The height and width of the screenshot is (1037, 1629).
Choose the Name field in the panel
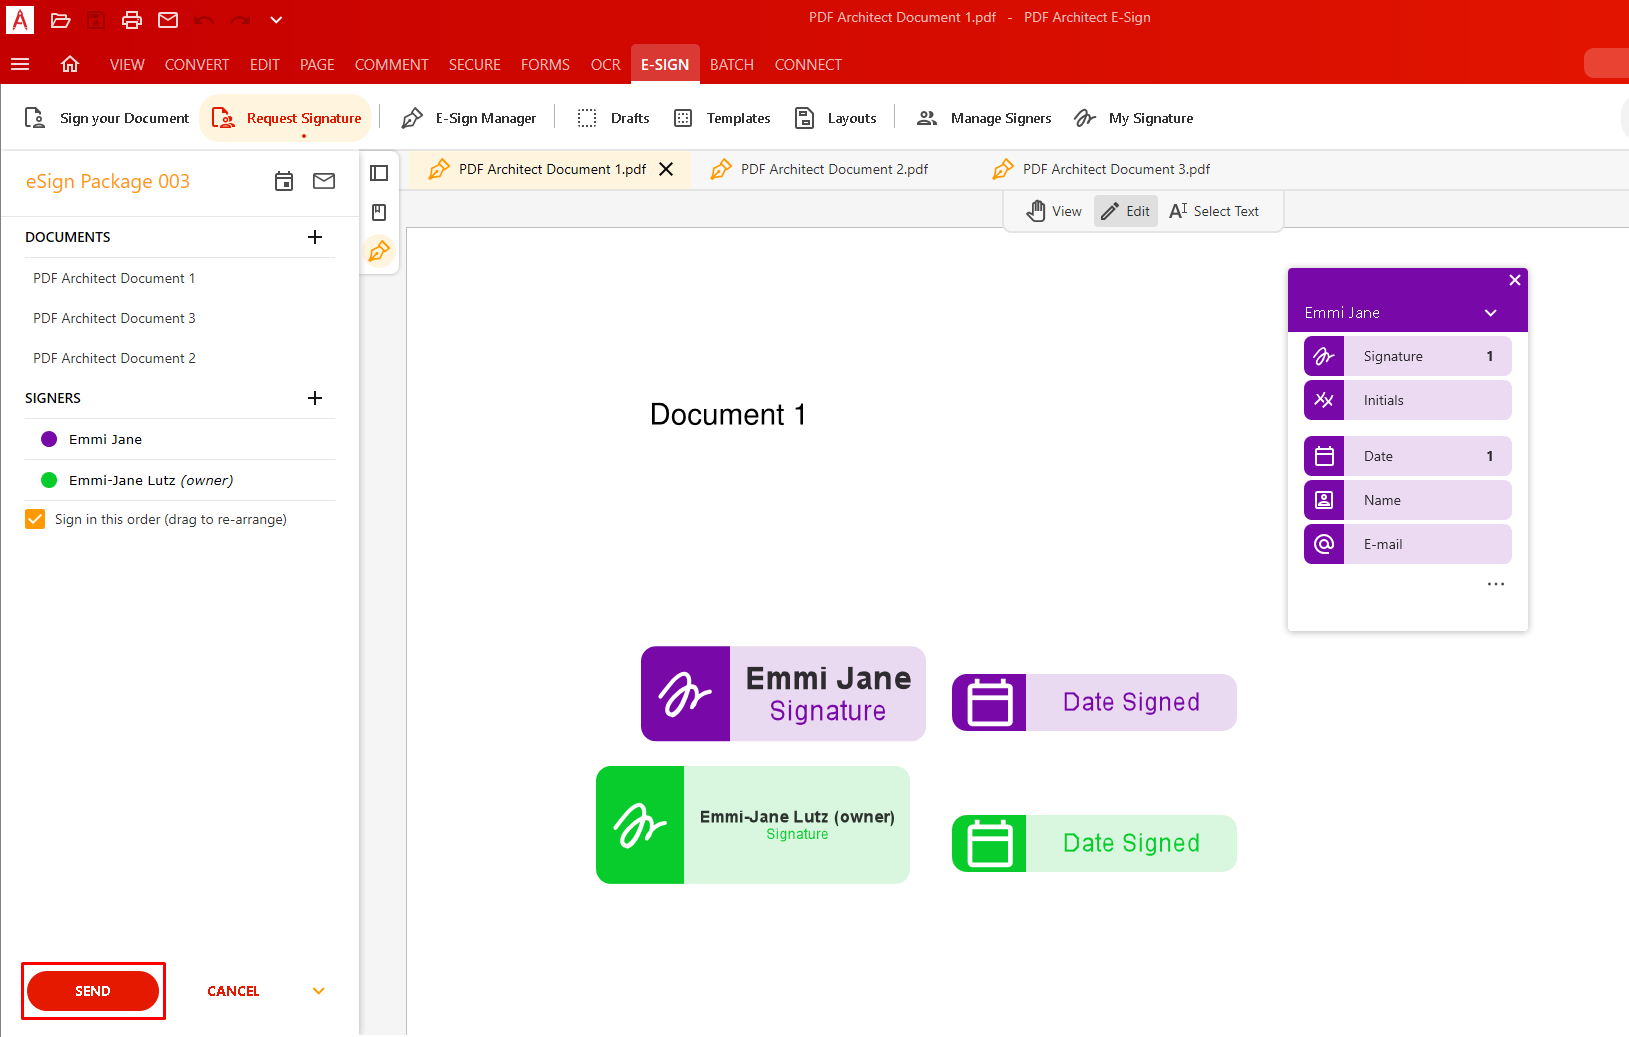coord(1408,500)
